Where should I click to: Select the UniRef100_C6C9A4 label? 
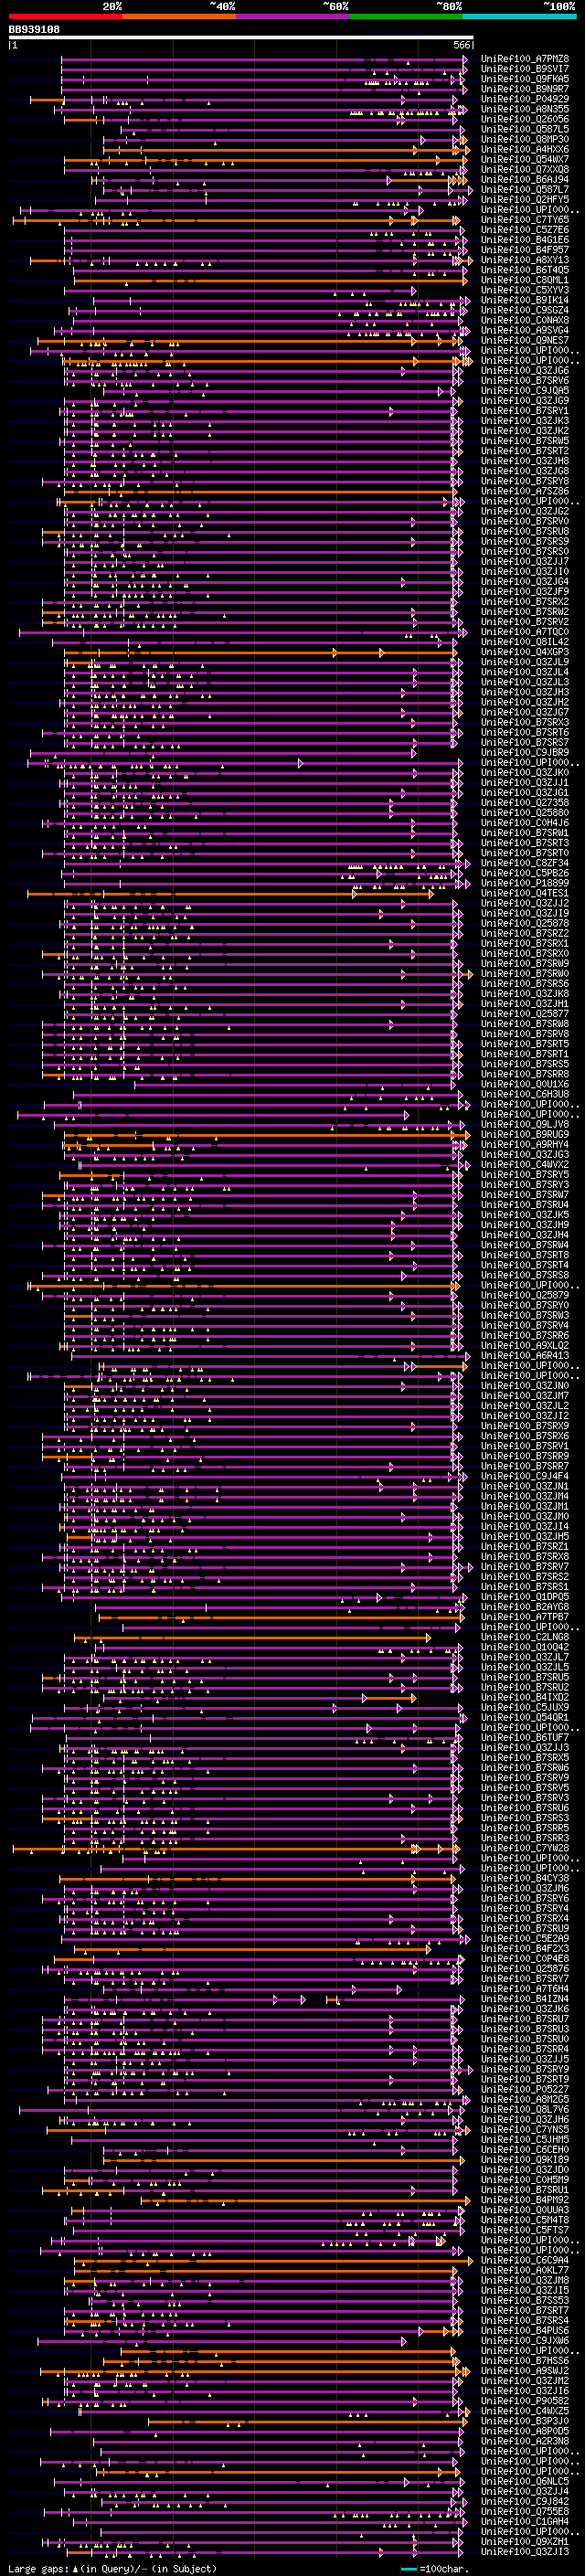(x=525, y=2260)
